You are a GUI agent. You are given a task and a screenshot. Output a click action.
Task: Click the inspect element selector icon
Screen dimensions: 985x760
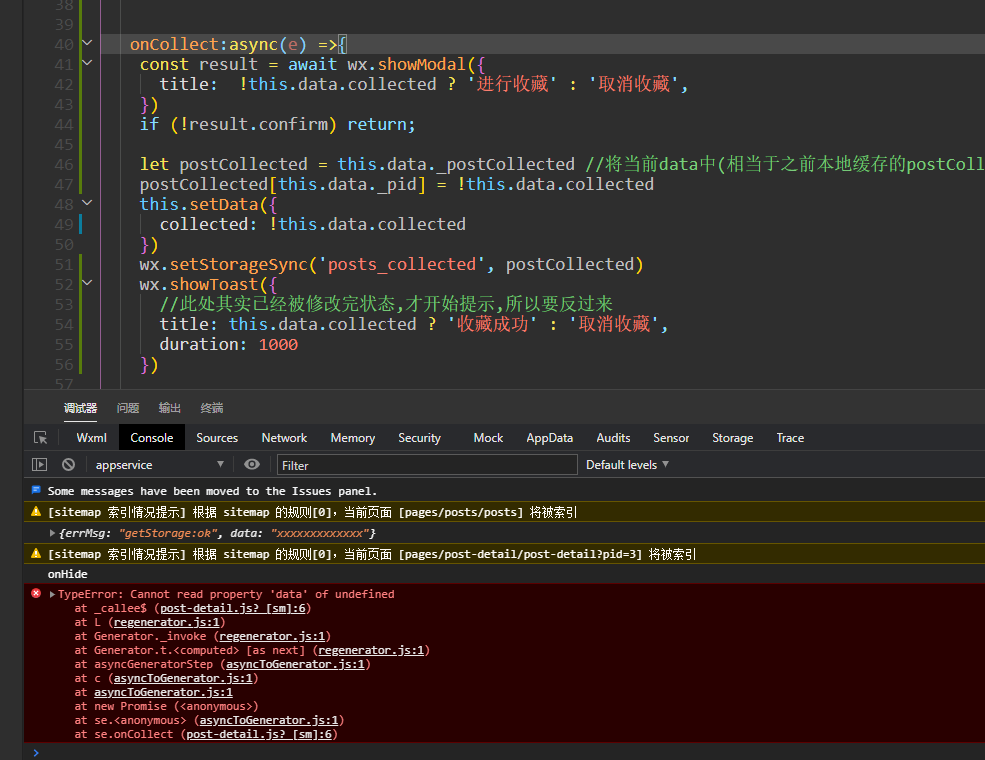point(40,438)
